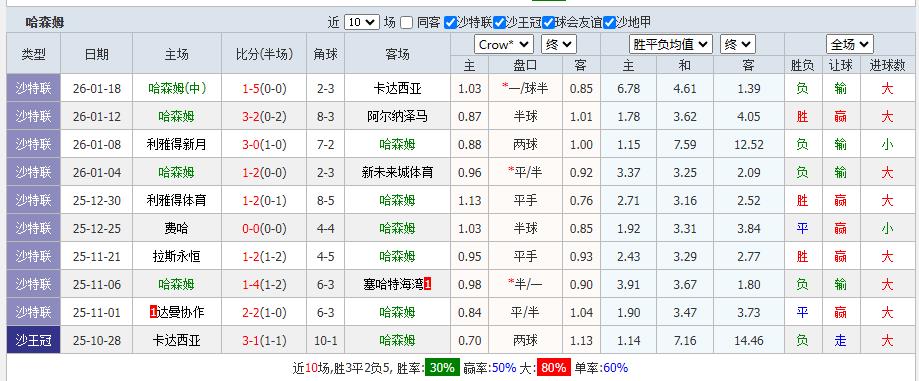Open the 阿尔纳泽马 team link
The height and width of the screenshot is (381, 919).
(x=397, y=117)
